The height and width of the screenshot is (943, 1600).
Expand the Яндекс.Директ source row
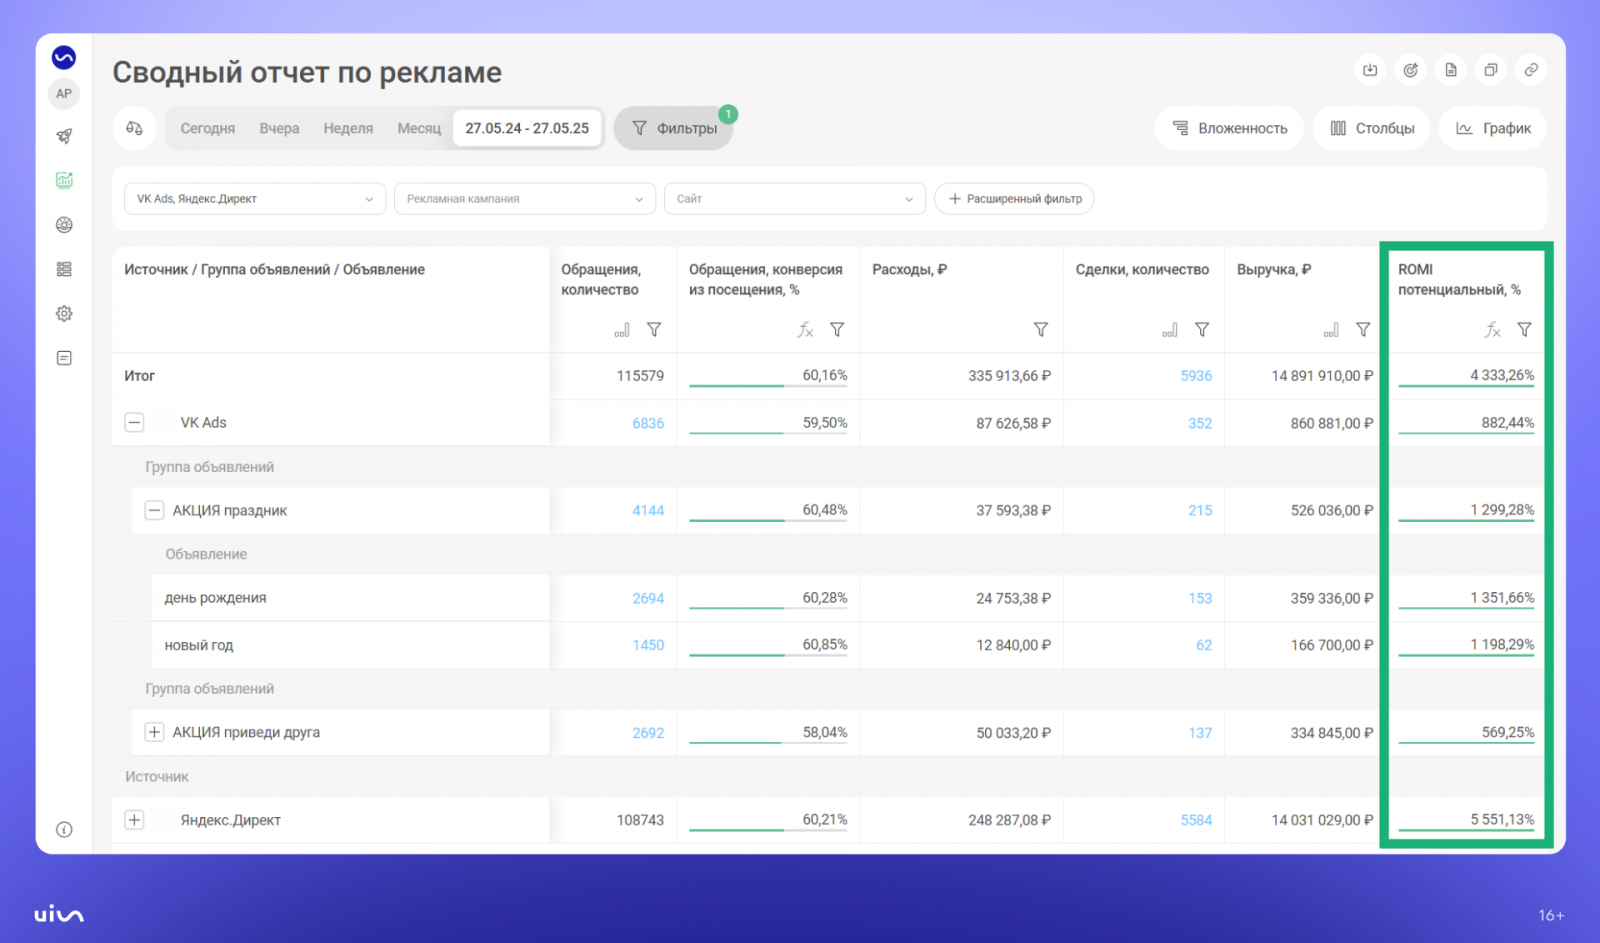[x=134, y=820]
